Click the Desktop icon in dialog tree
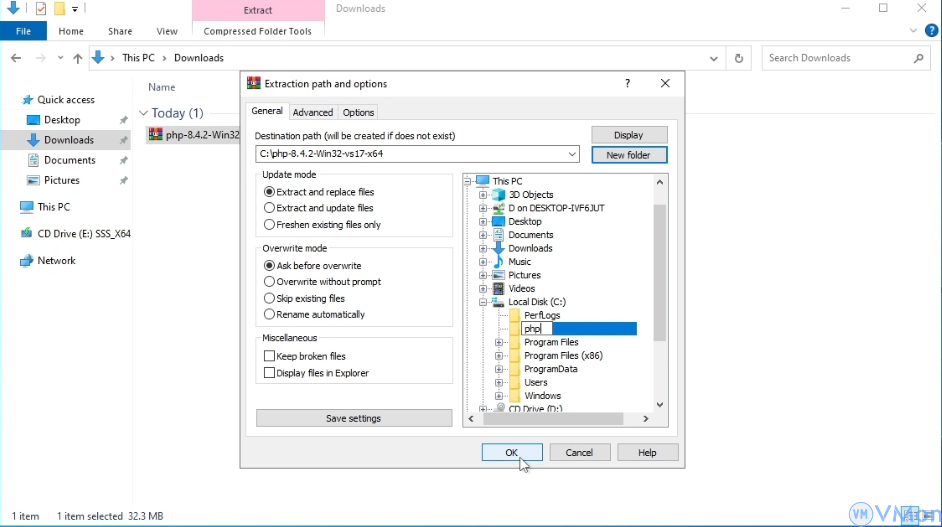This screenshot has height=527, width=942. point(499,222)
